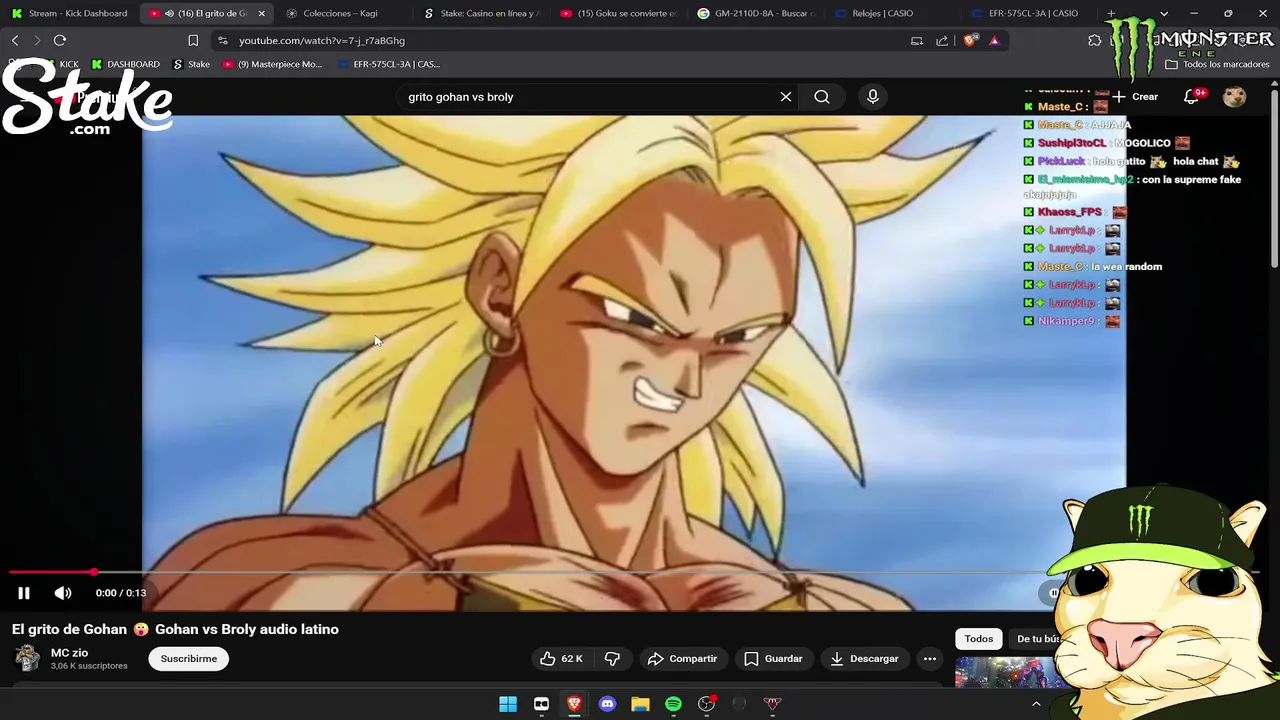The height and width of the screenshot is (720, 1280).
Task: Switch to the GM-2110D-8A Buscar tab
Action: tap(756, 14)
